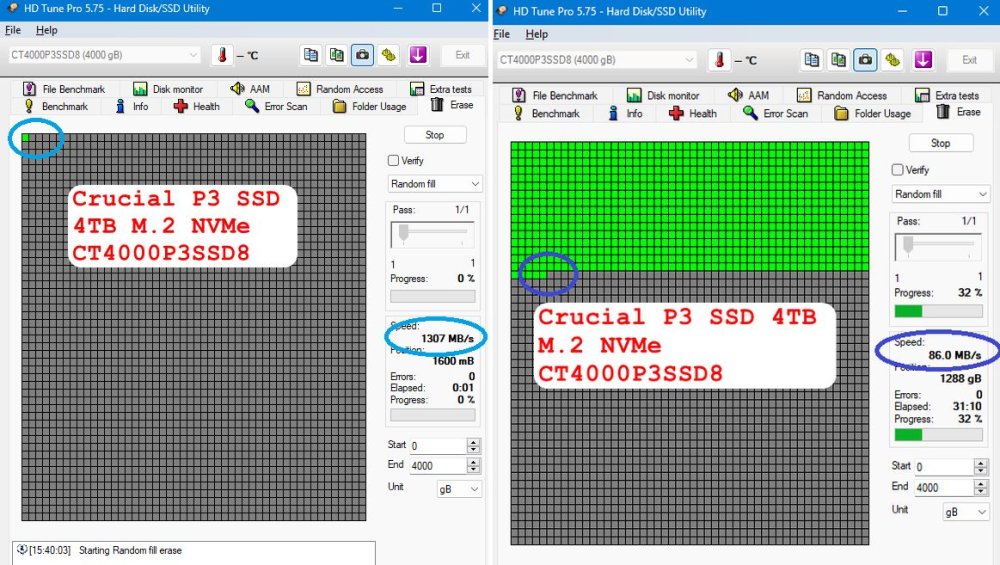Screen dimensions: 1000x565
Task: Click Start value field in right window
Action: (945, 467)
